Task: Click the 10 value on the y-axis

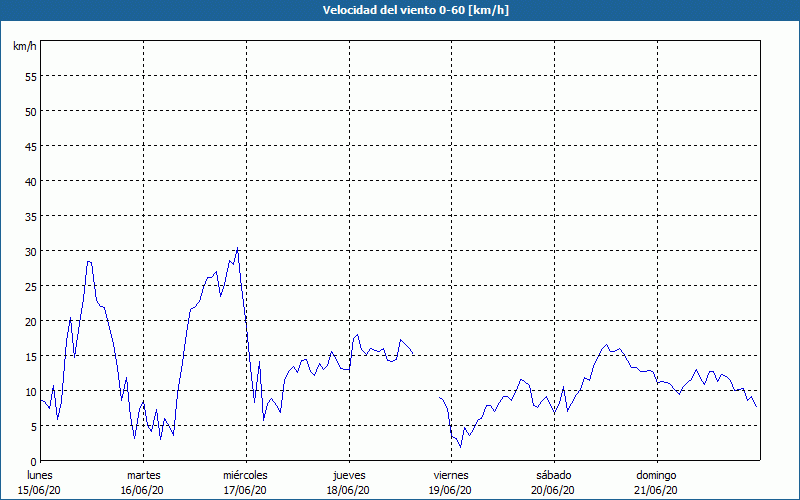Action: click(x=31, y=392)
